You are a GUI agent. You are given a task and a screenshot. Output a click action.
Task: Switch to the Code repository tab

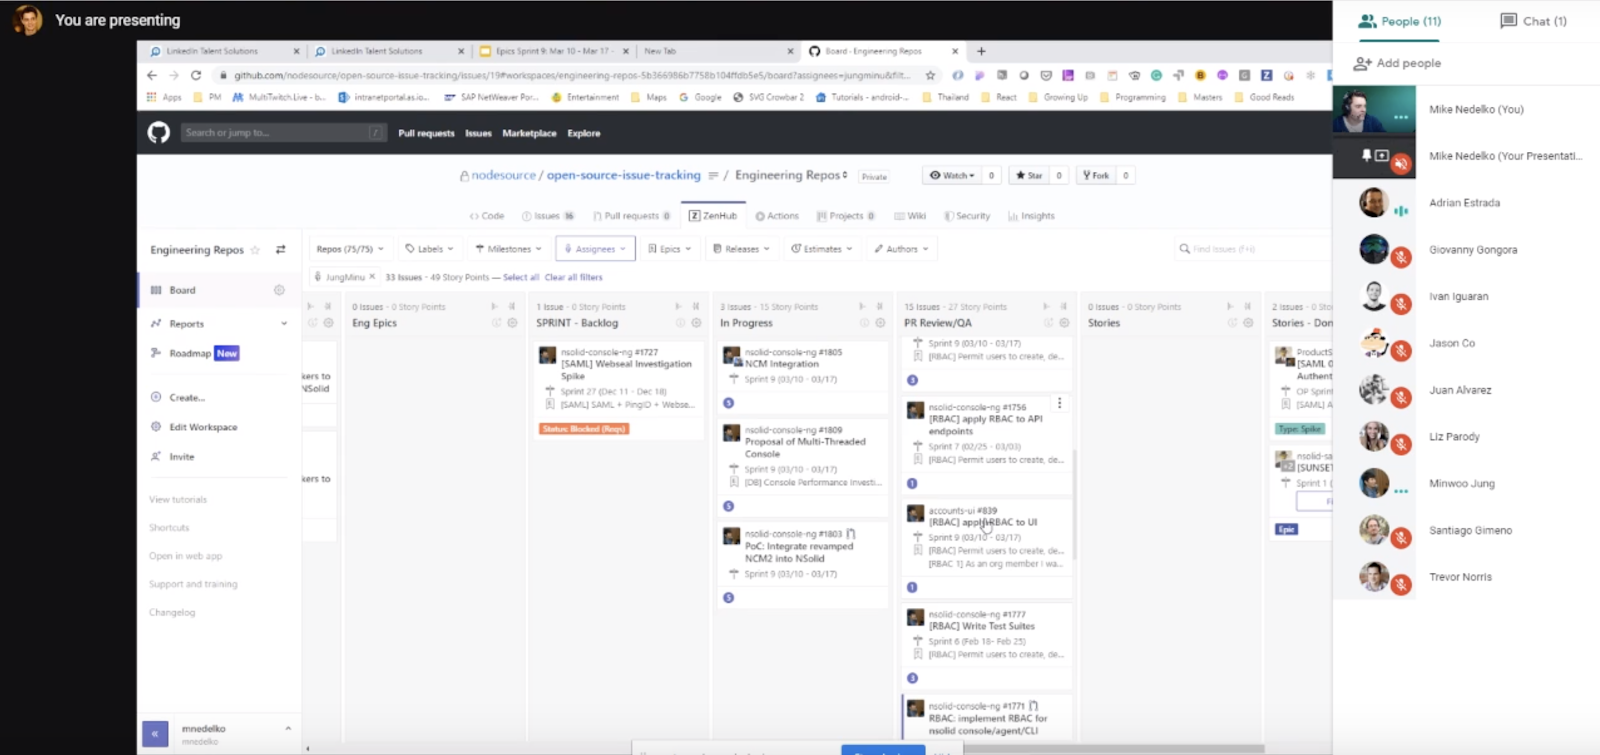tap(487, 216)
